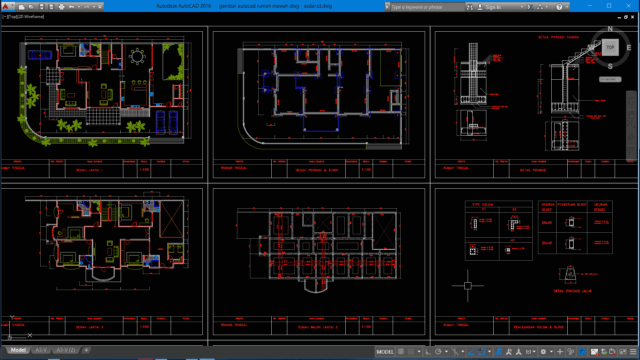Open the Redo history dropdown arrow
Screen dimensions: 640x360
point(94,7)
